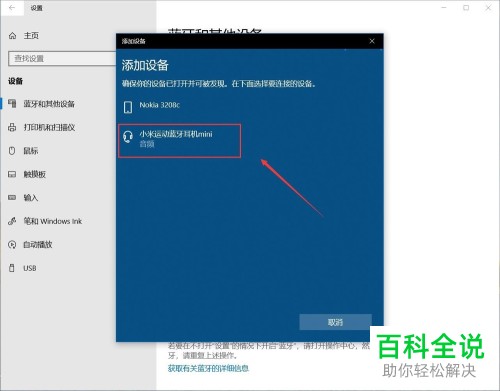
Task: Switch to 触摸板 settings
Action: pyautogui.click(x=34, y=174)
